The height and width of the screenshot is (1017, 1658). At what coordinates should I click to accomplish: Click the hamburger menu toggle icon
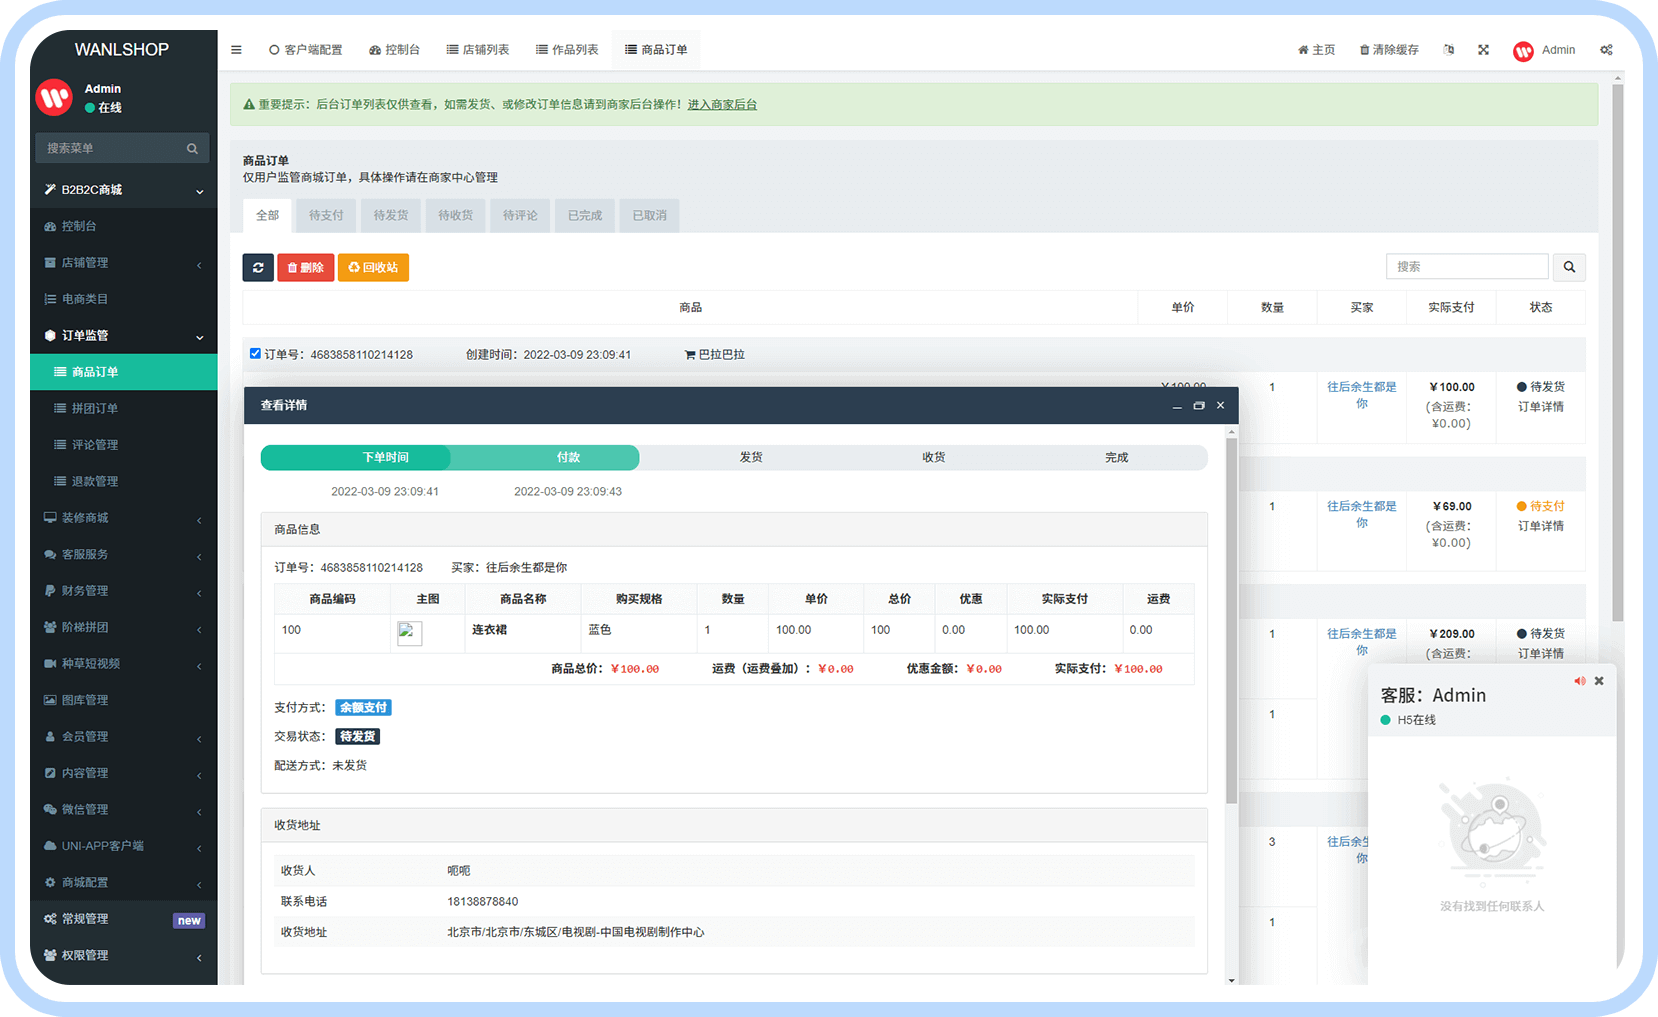tap(236, 50)
